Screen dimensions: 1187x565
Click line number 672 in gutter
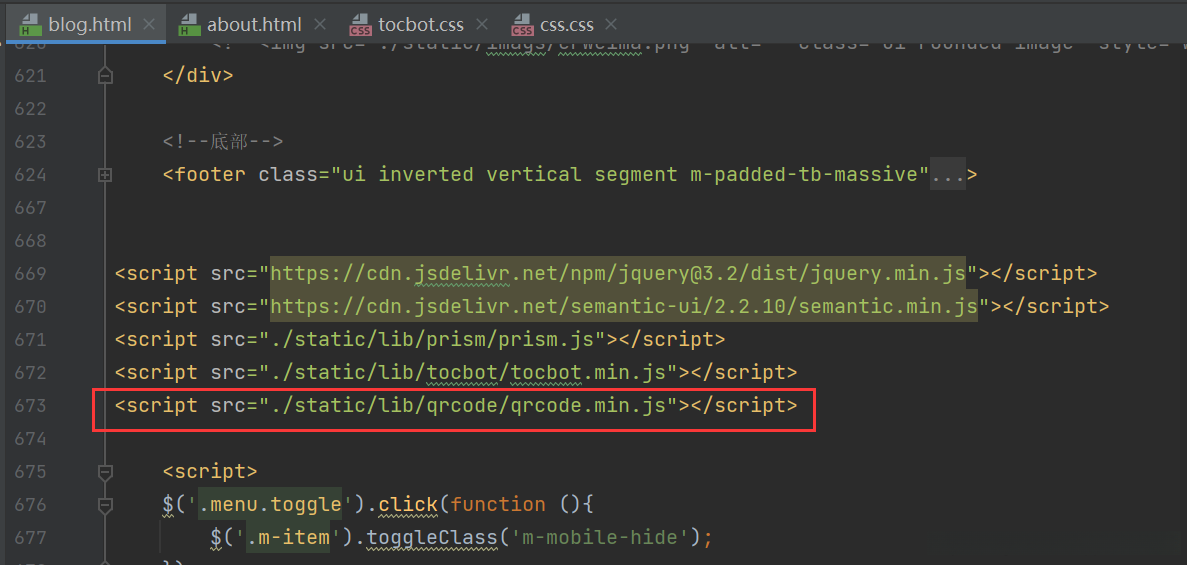pyautogui.click(x=30, y=373)
